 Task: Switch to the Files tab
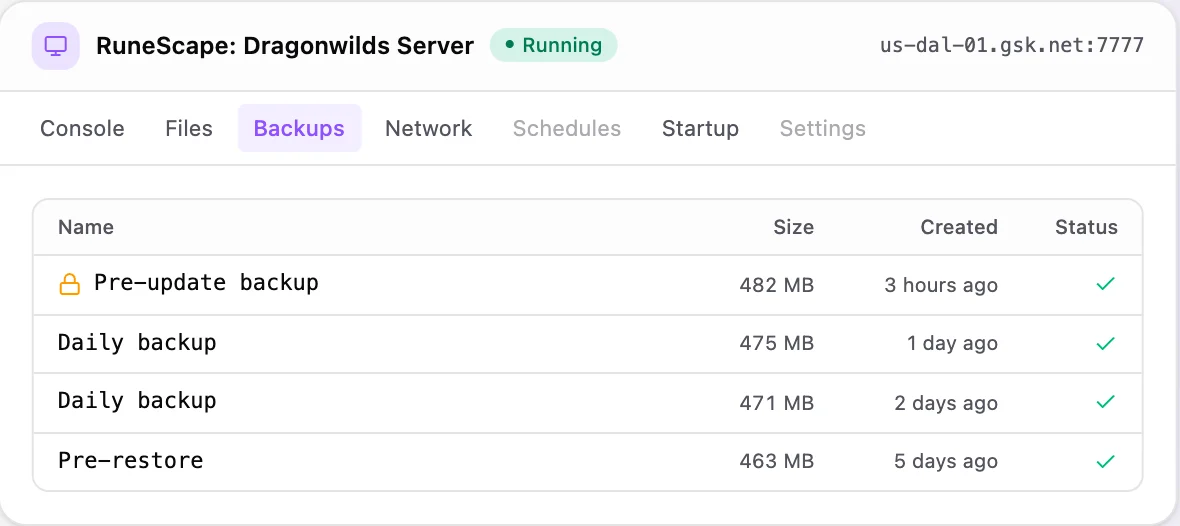coord(189,129)
